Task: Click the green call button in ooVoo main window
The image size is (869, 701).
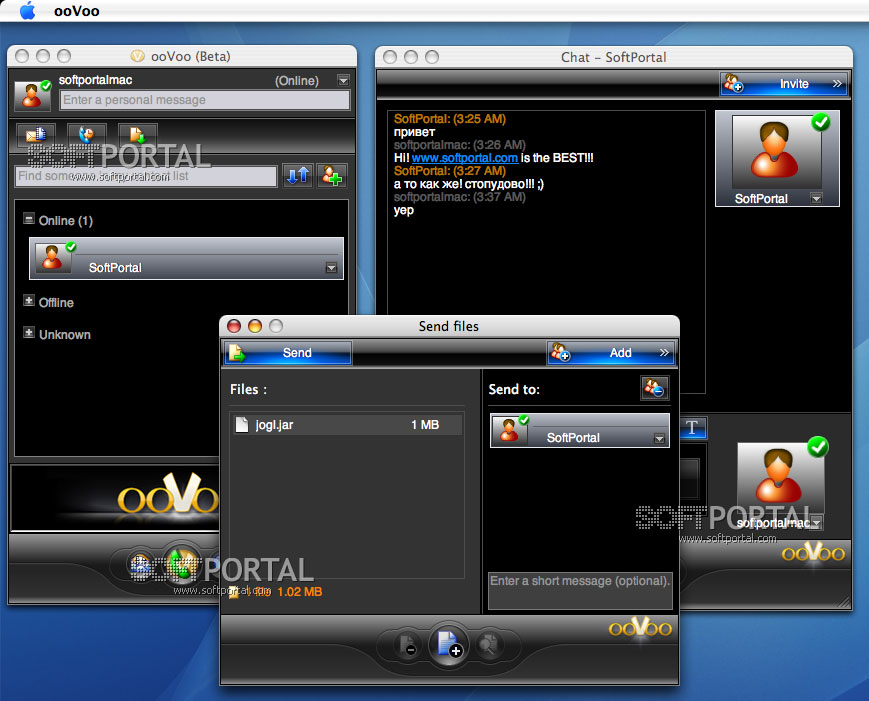Action: point(181,565)
